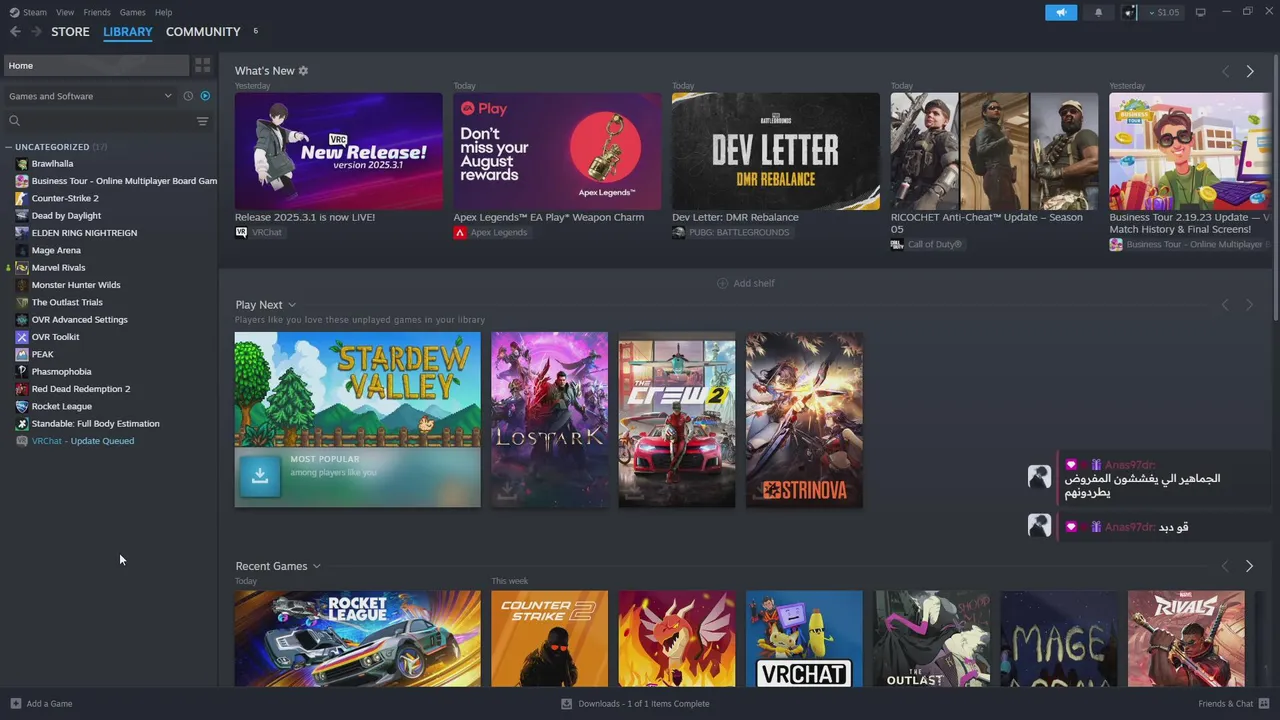Enter Big Picture mode via monitor icon
Image resolution: width=1280 pixels, height=720 pixels.
pyautogui.click(x=1201, y=12)
